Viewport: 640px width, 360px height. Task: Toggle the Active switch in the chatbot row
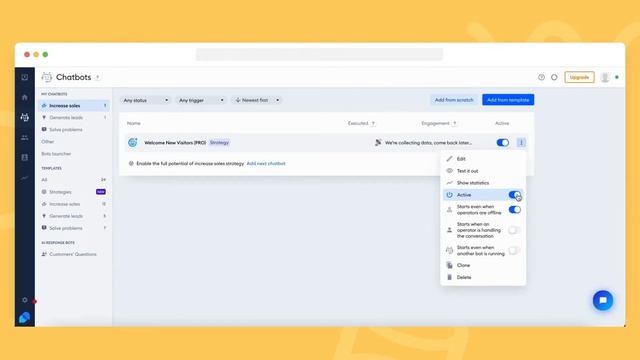(503, 142)
